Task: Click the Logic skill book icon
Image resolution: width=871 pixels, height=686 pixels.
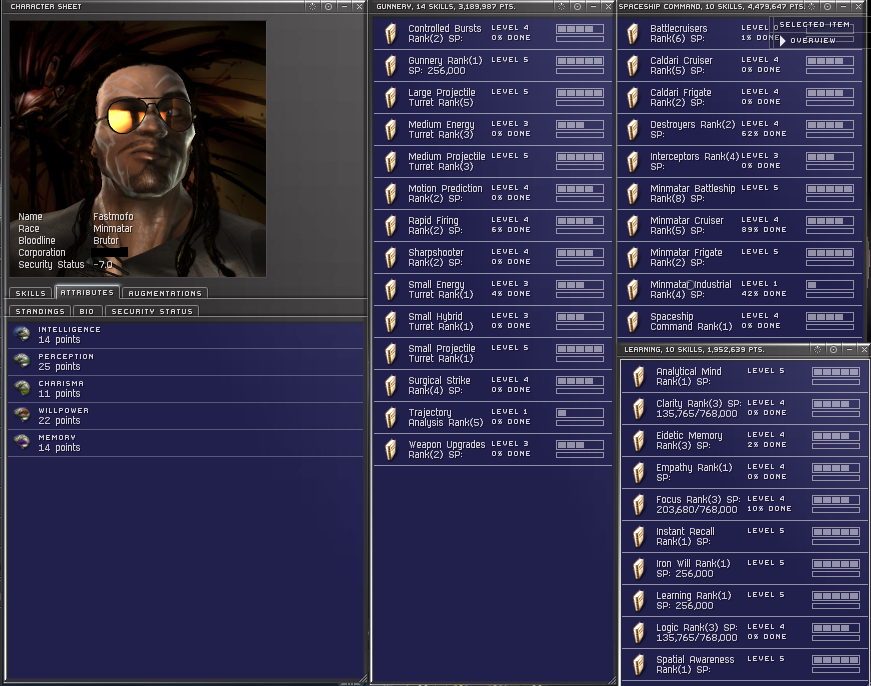Action: coord(639,633)
